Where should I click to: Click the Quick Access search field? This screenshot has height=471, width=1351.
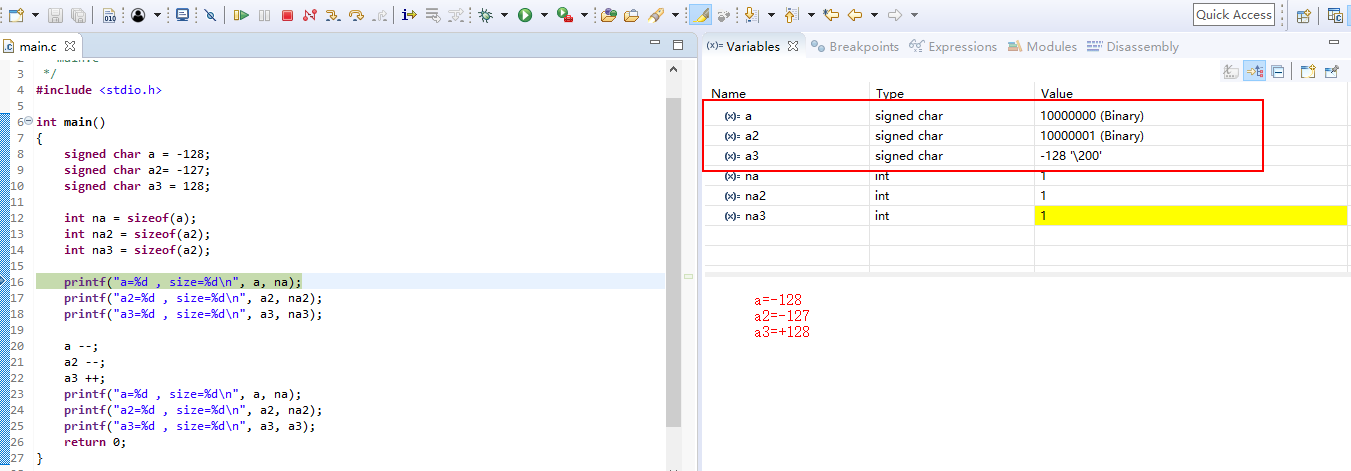[x=1234, y=15]
